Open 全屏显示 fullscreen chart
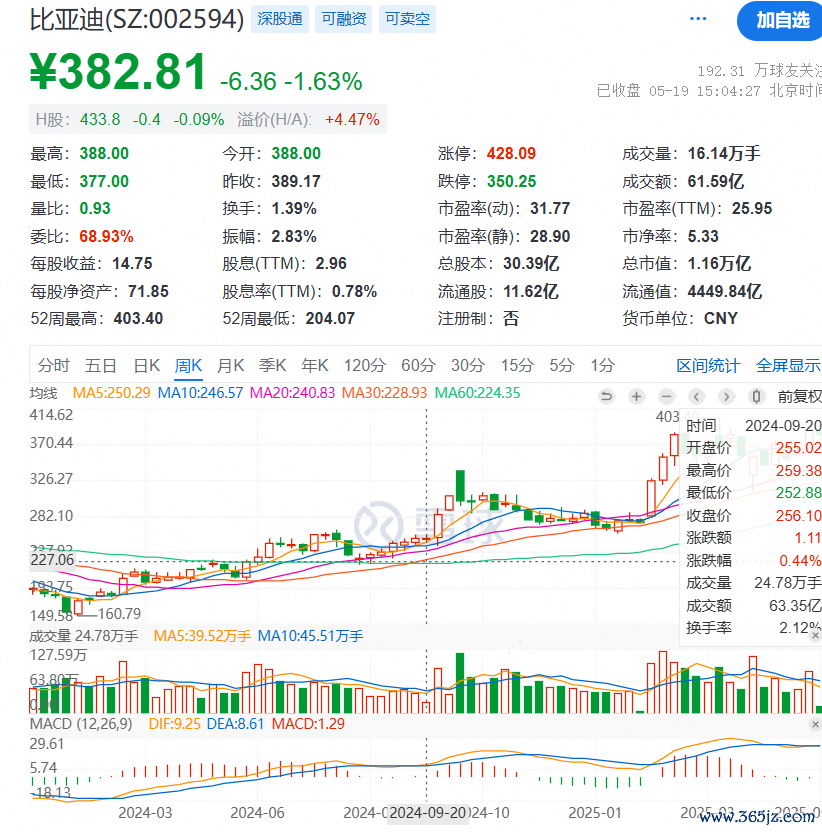This screenshot has width=822, height=832. click(x=789, y=365)
